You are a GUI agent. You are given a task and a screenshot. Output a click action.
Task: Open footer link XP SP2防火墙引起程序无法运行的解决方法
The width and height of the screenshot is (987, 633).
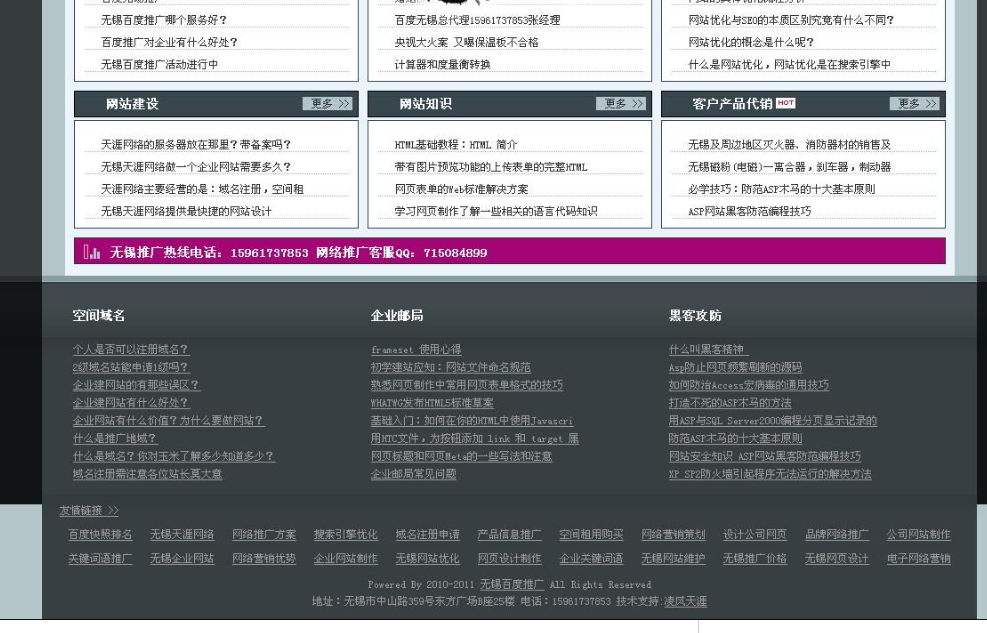770,474
